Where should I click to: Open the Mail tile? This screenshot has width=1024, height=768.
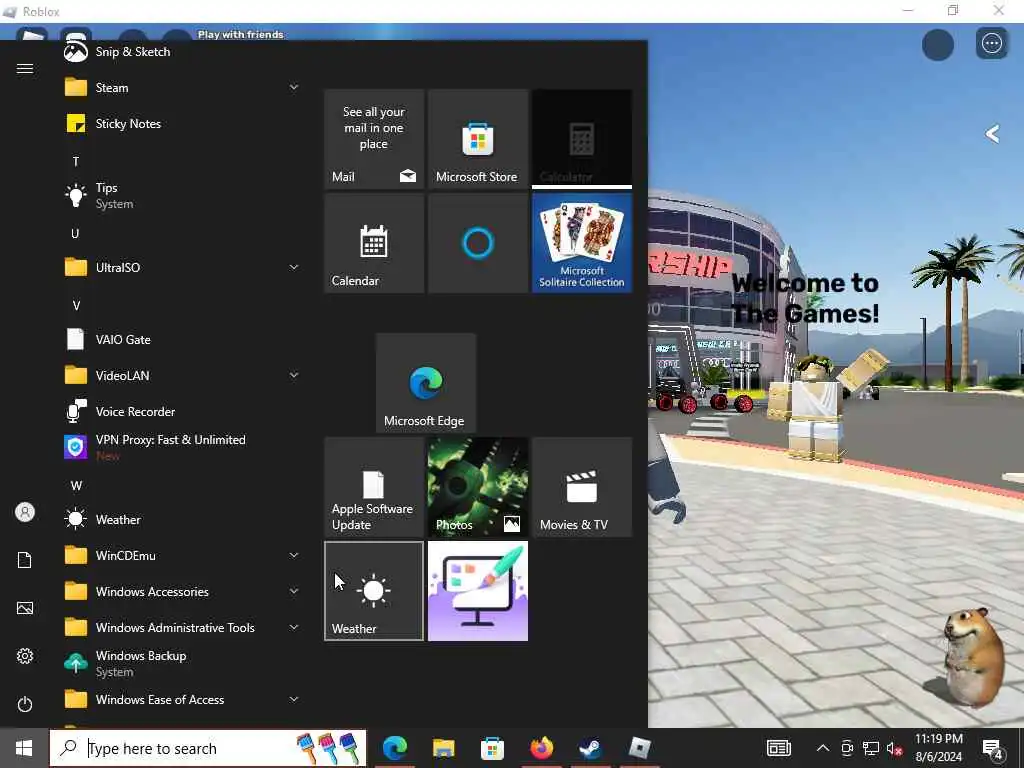(374, 139)
